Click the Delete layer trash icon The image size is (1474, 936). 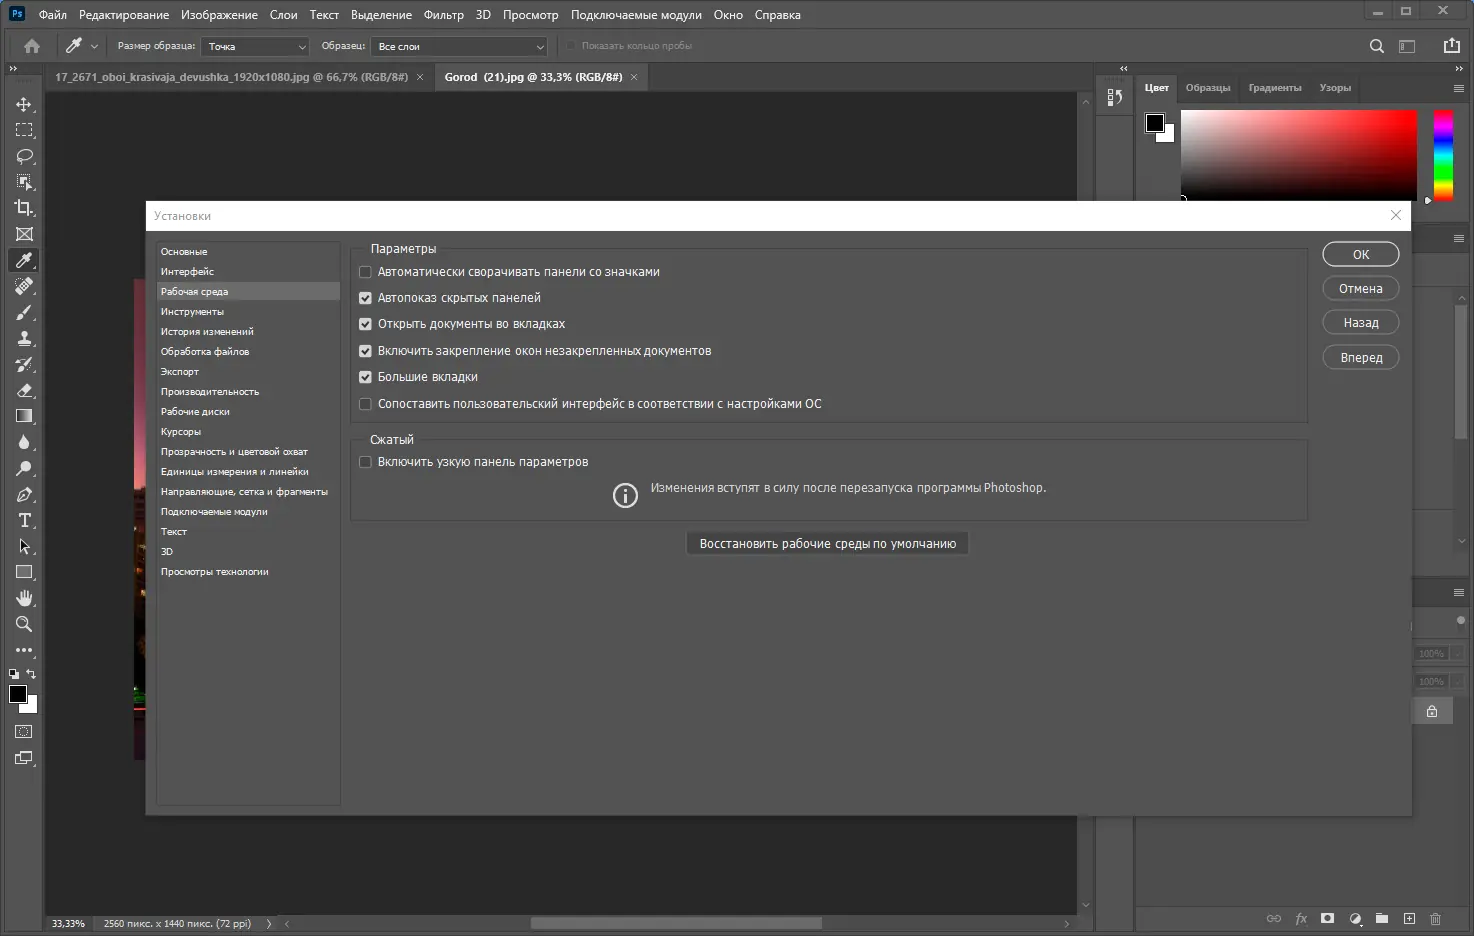point(1435,918)
